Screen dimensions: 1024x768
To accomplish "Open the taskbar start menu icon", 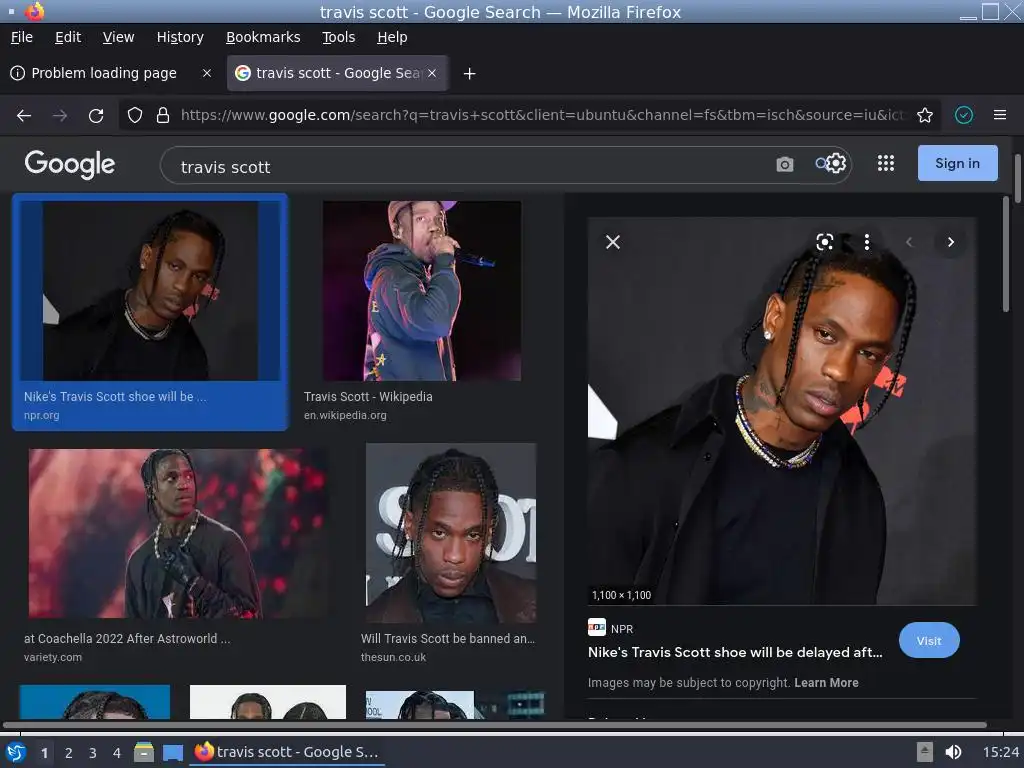I will 16,752.
